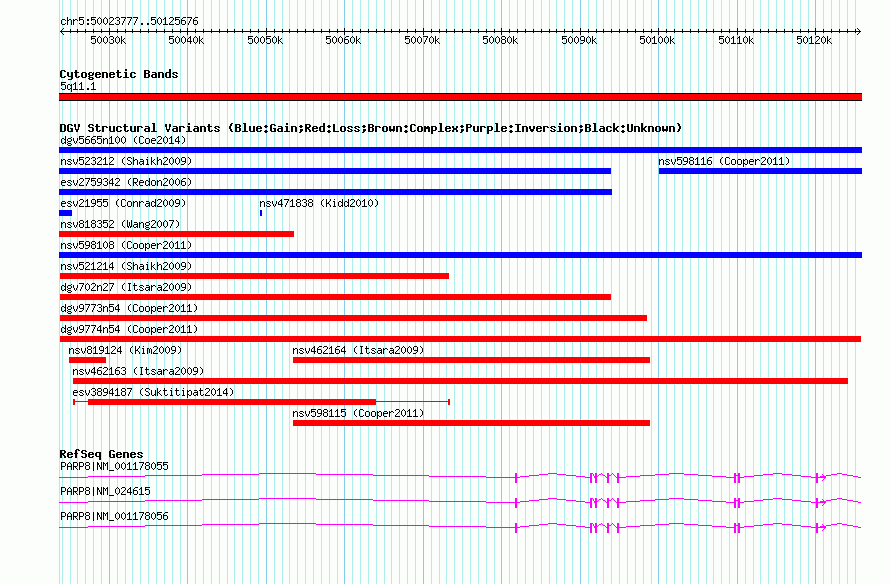Open variant nsv462164 (Itsara2009) label
890x584 pixels.
click(358, 350)
